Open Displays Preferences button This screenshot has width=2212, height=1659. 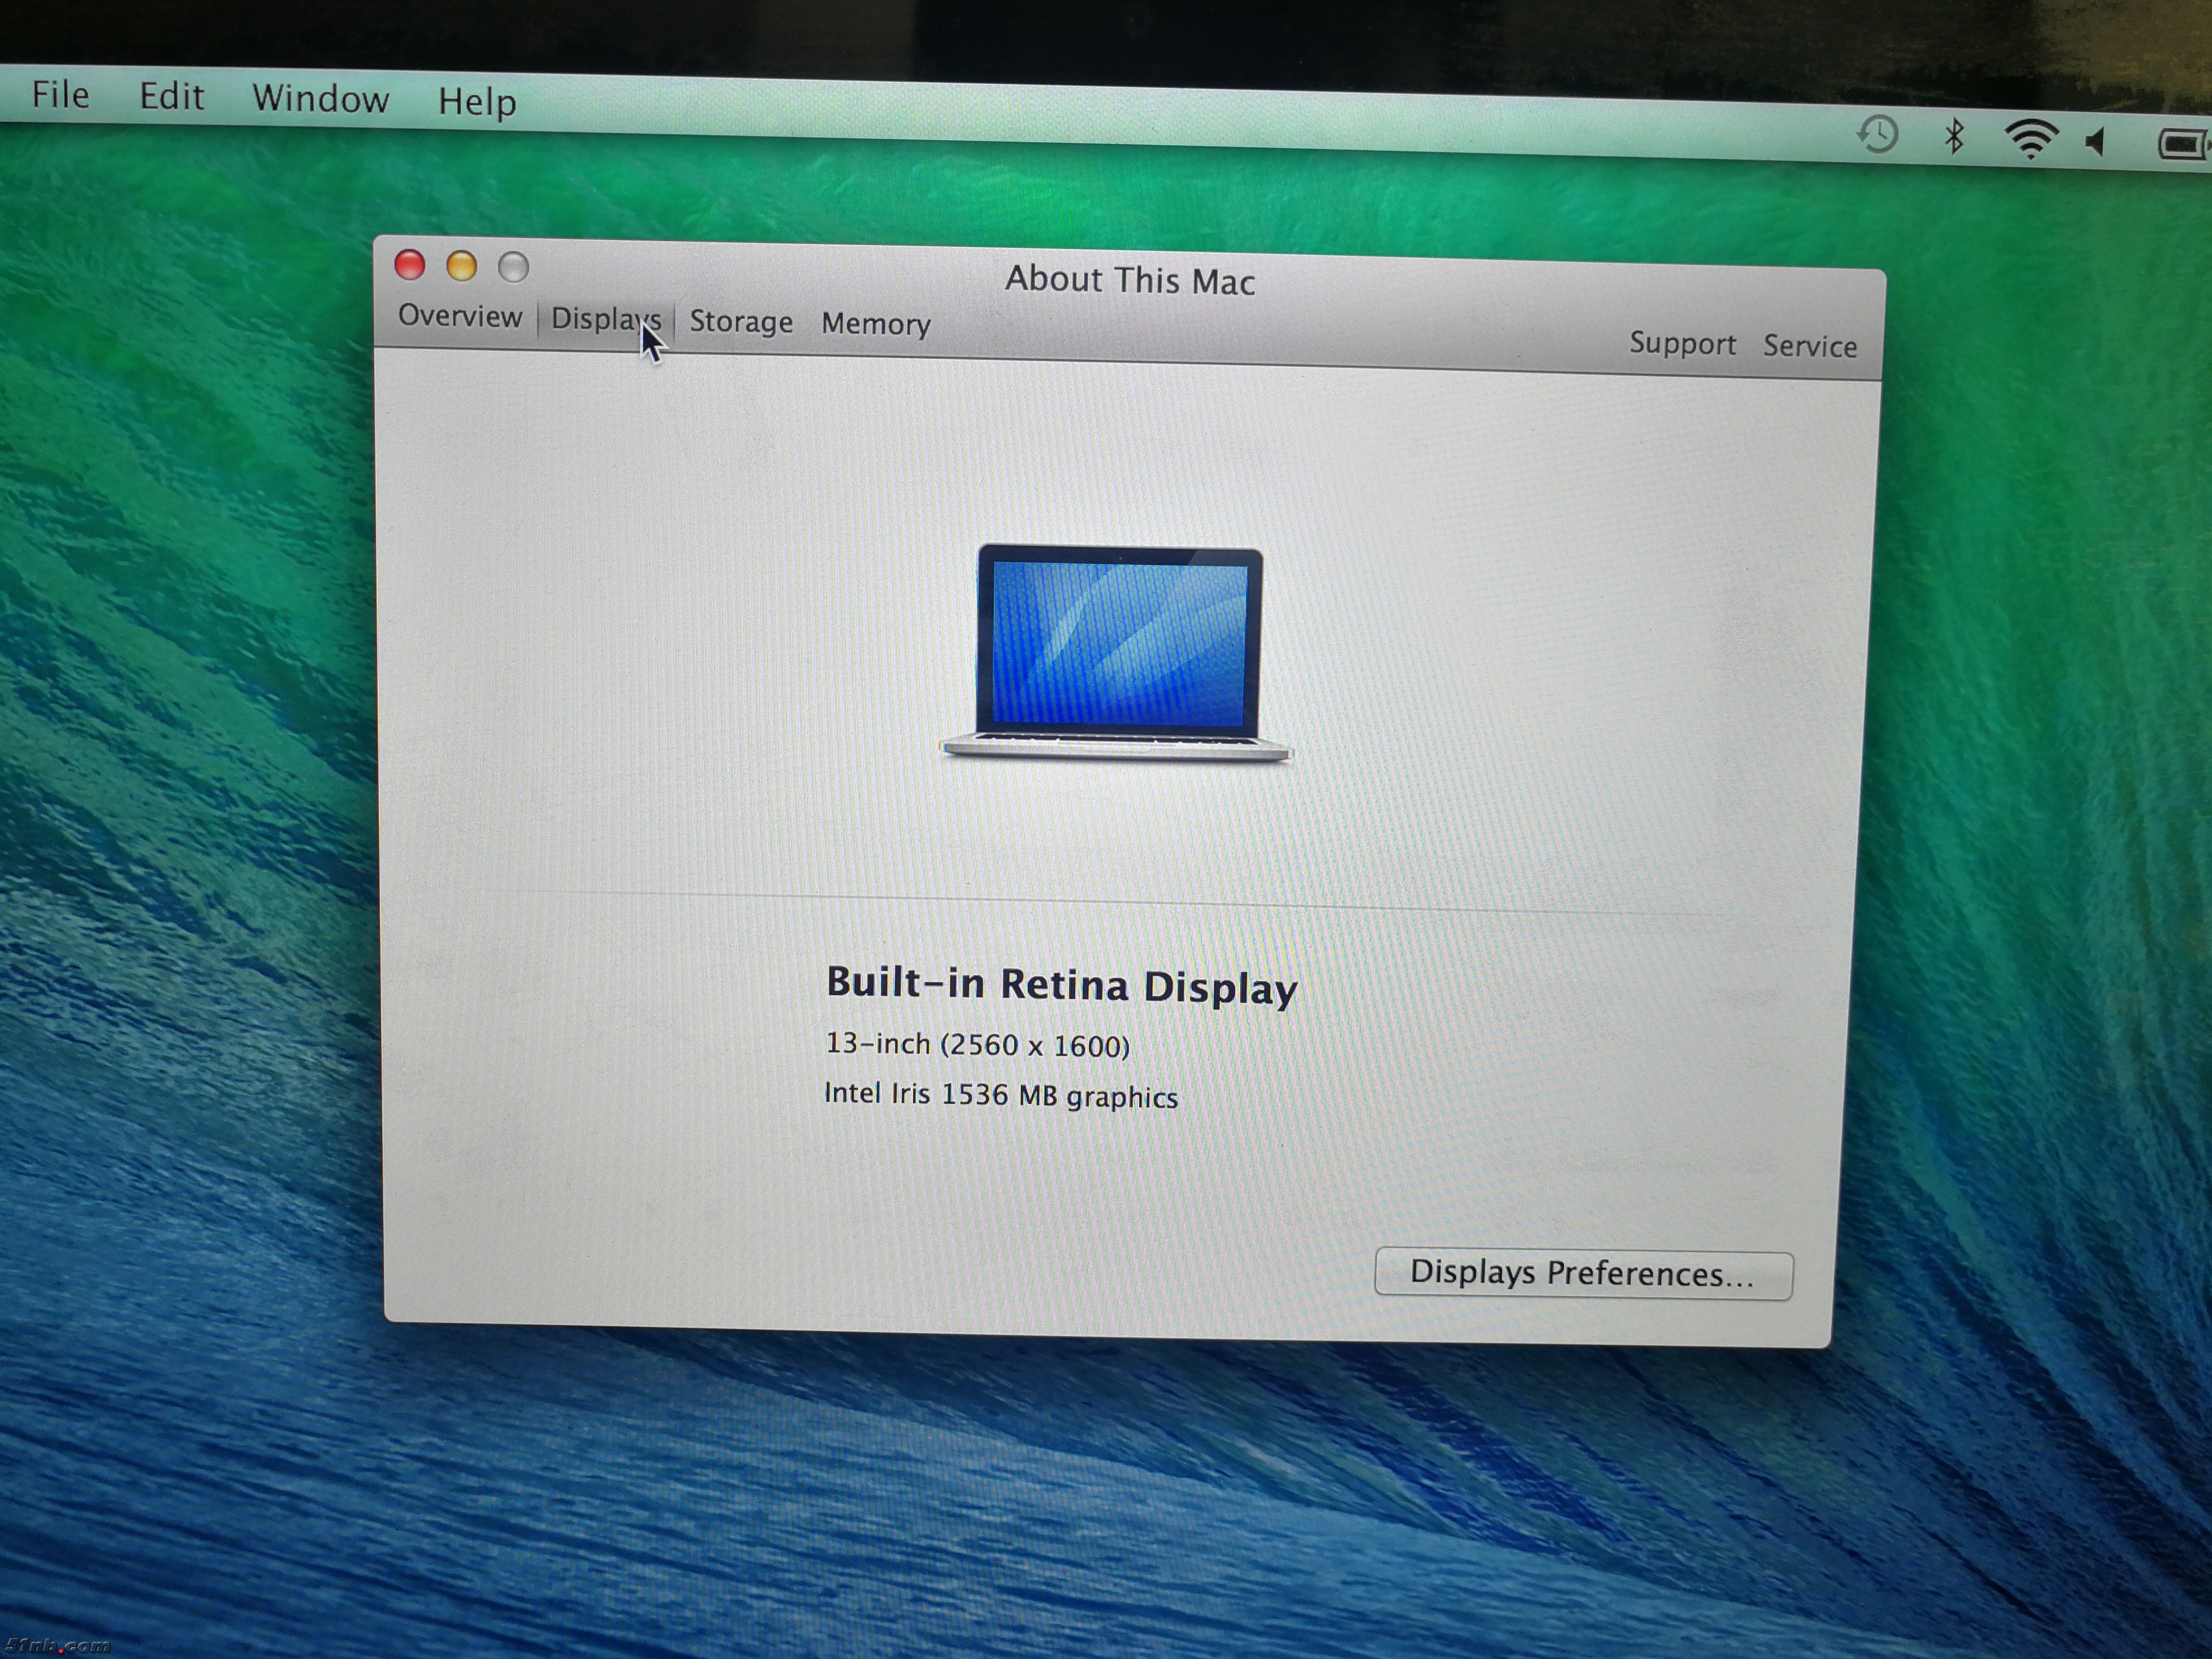click(x=1582, y=1274)
